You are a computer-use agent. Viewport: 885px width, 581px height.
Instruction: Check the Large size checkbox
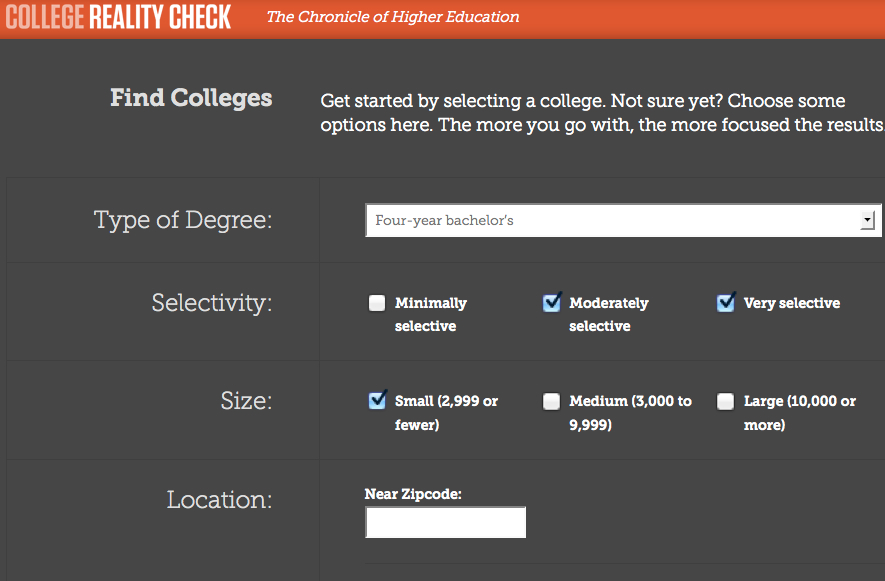coord(726,401)
